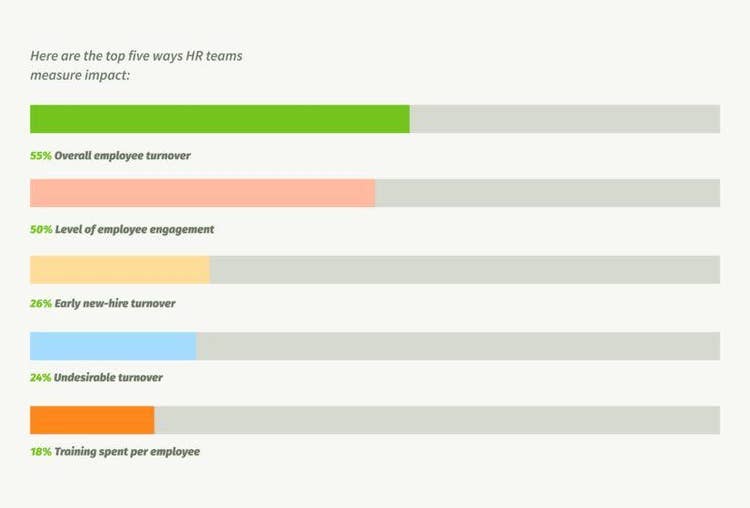Click the Level of employee engagement text

pos(134,230)
